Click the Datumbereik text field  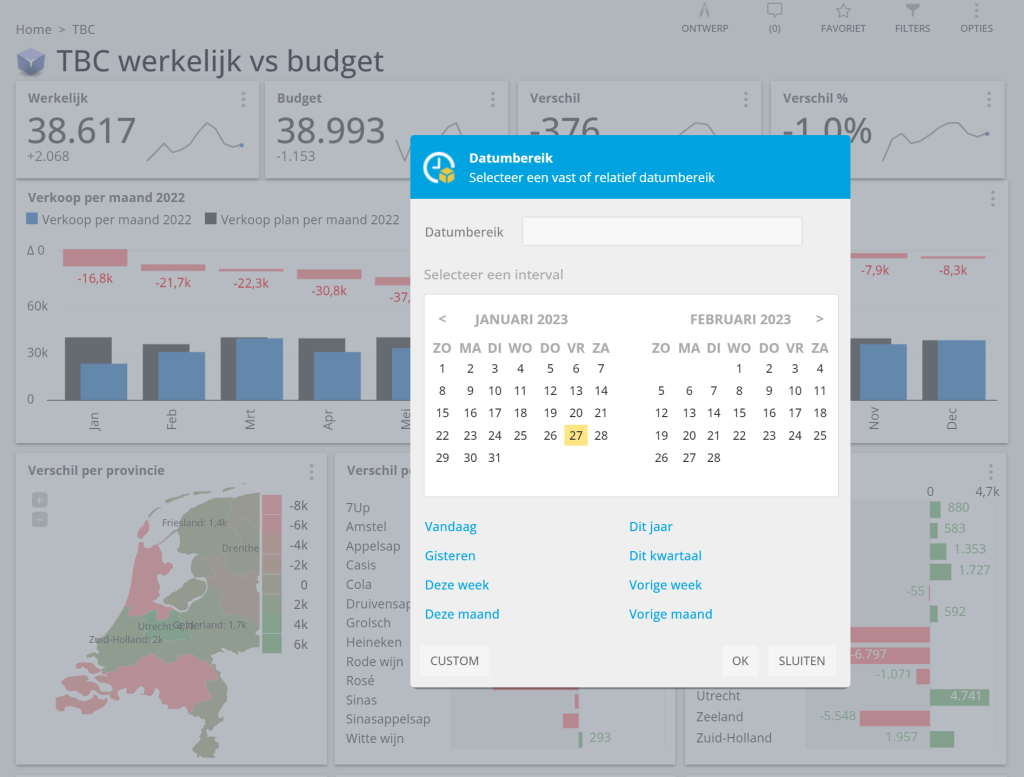661,232
